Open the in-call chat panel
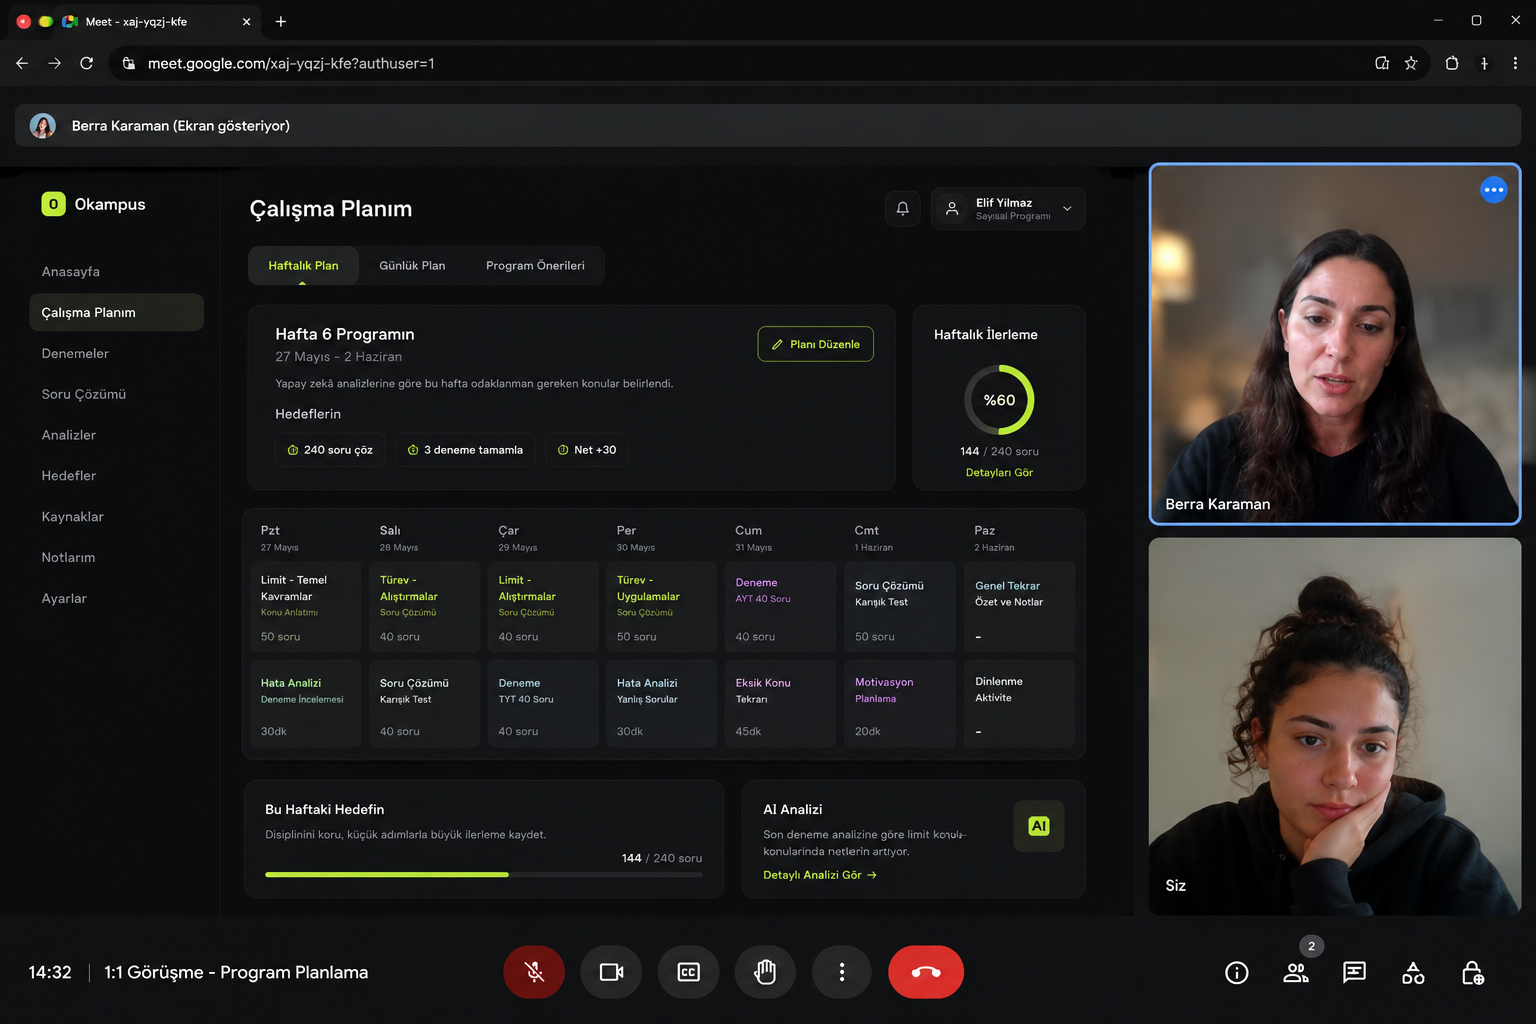 (x=1355, y=973)
